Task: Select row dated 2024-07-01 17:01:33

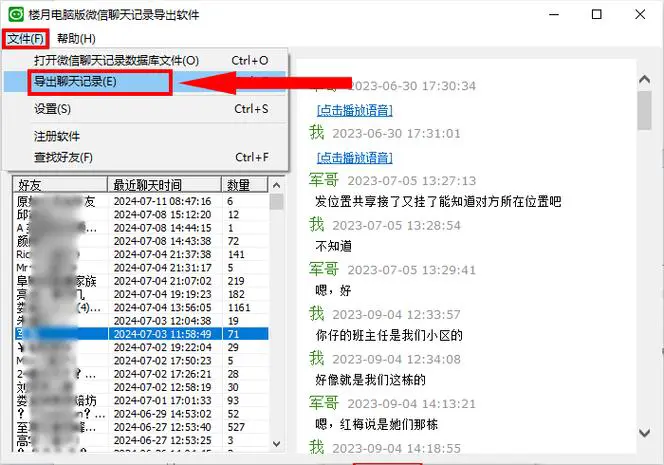Action: [141, 400]
